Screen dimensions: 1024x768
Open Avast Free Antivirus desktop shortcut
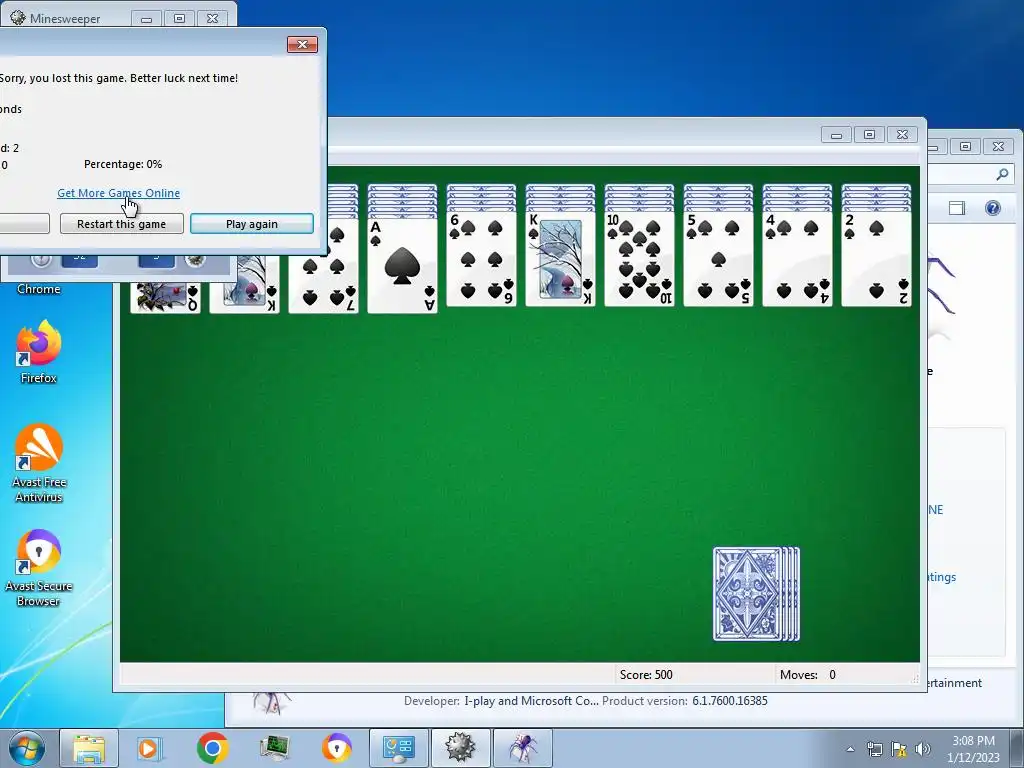(39, 463)
